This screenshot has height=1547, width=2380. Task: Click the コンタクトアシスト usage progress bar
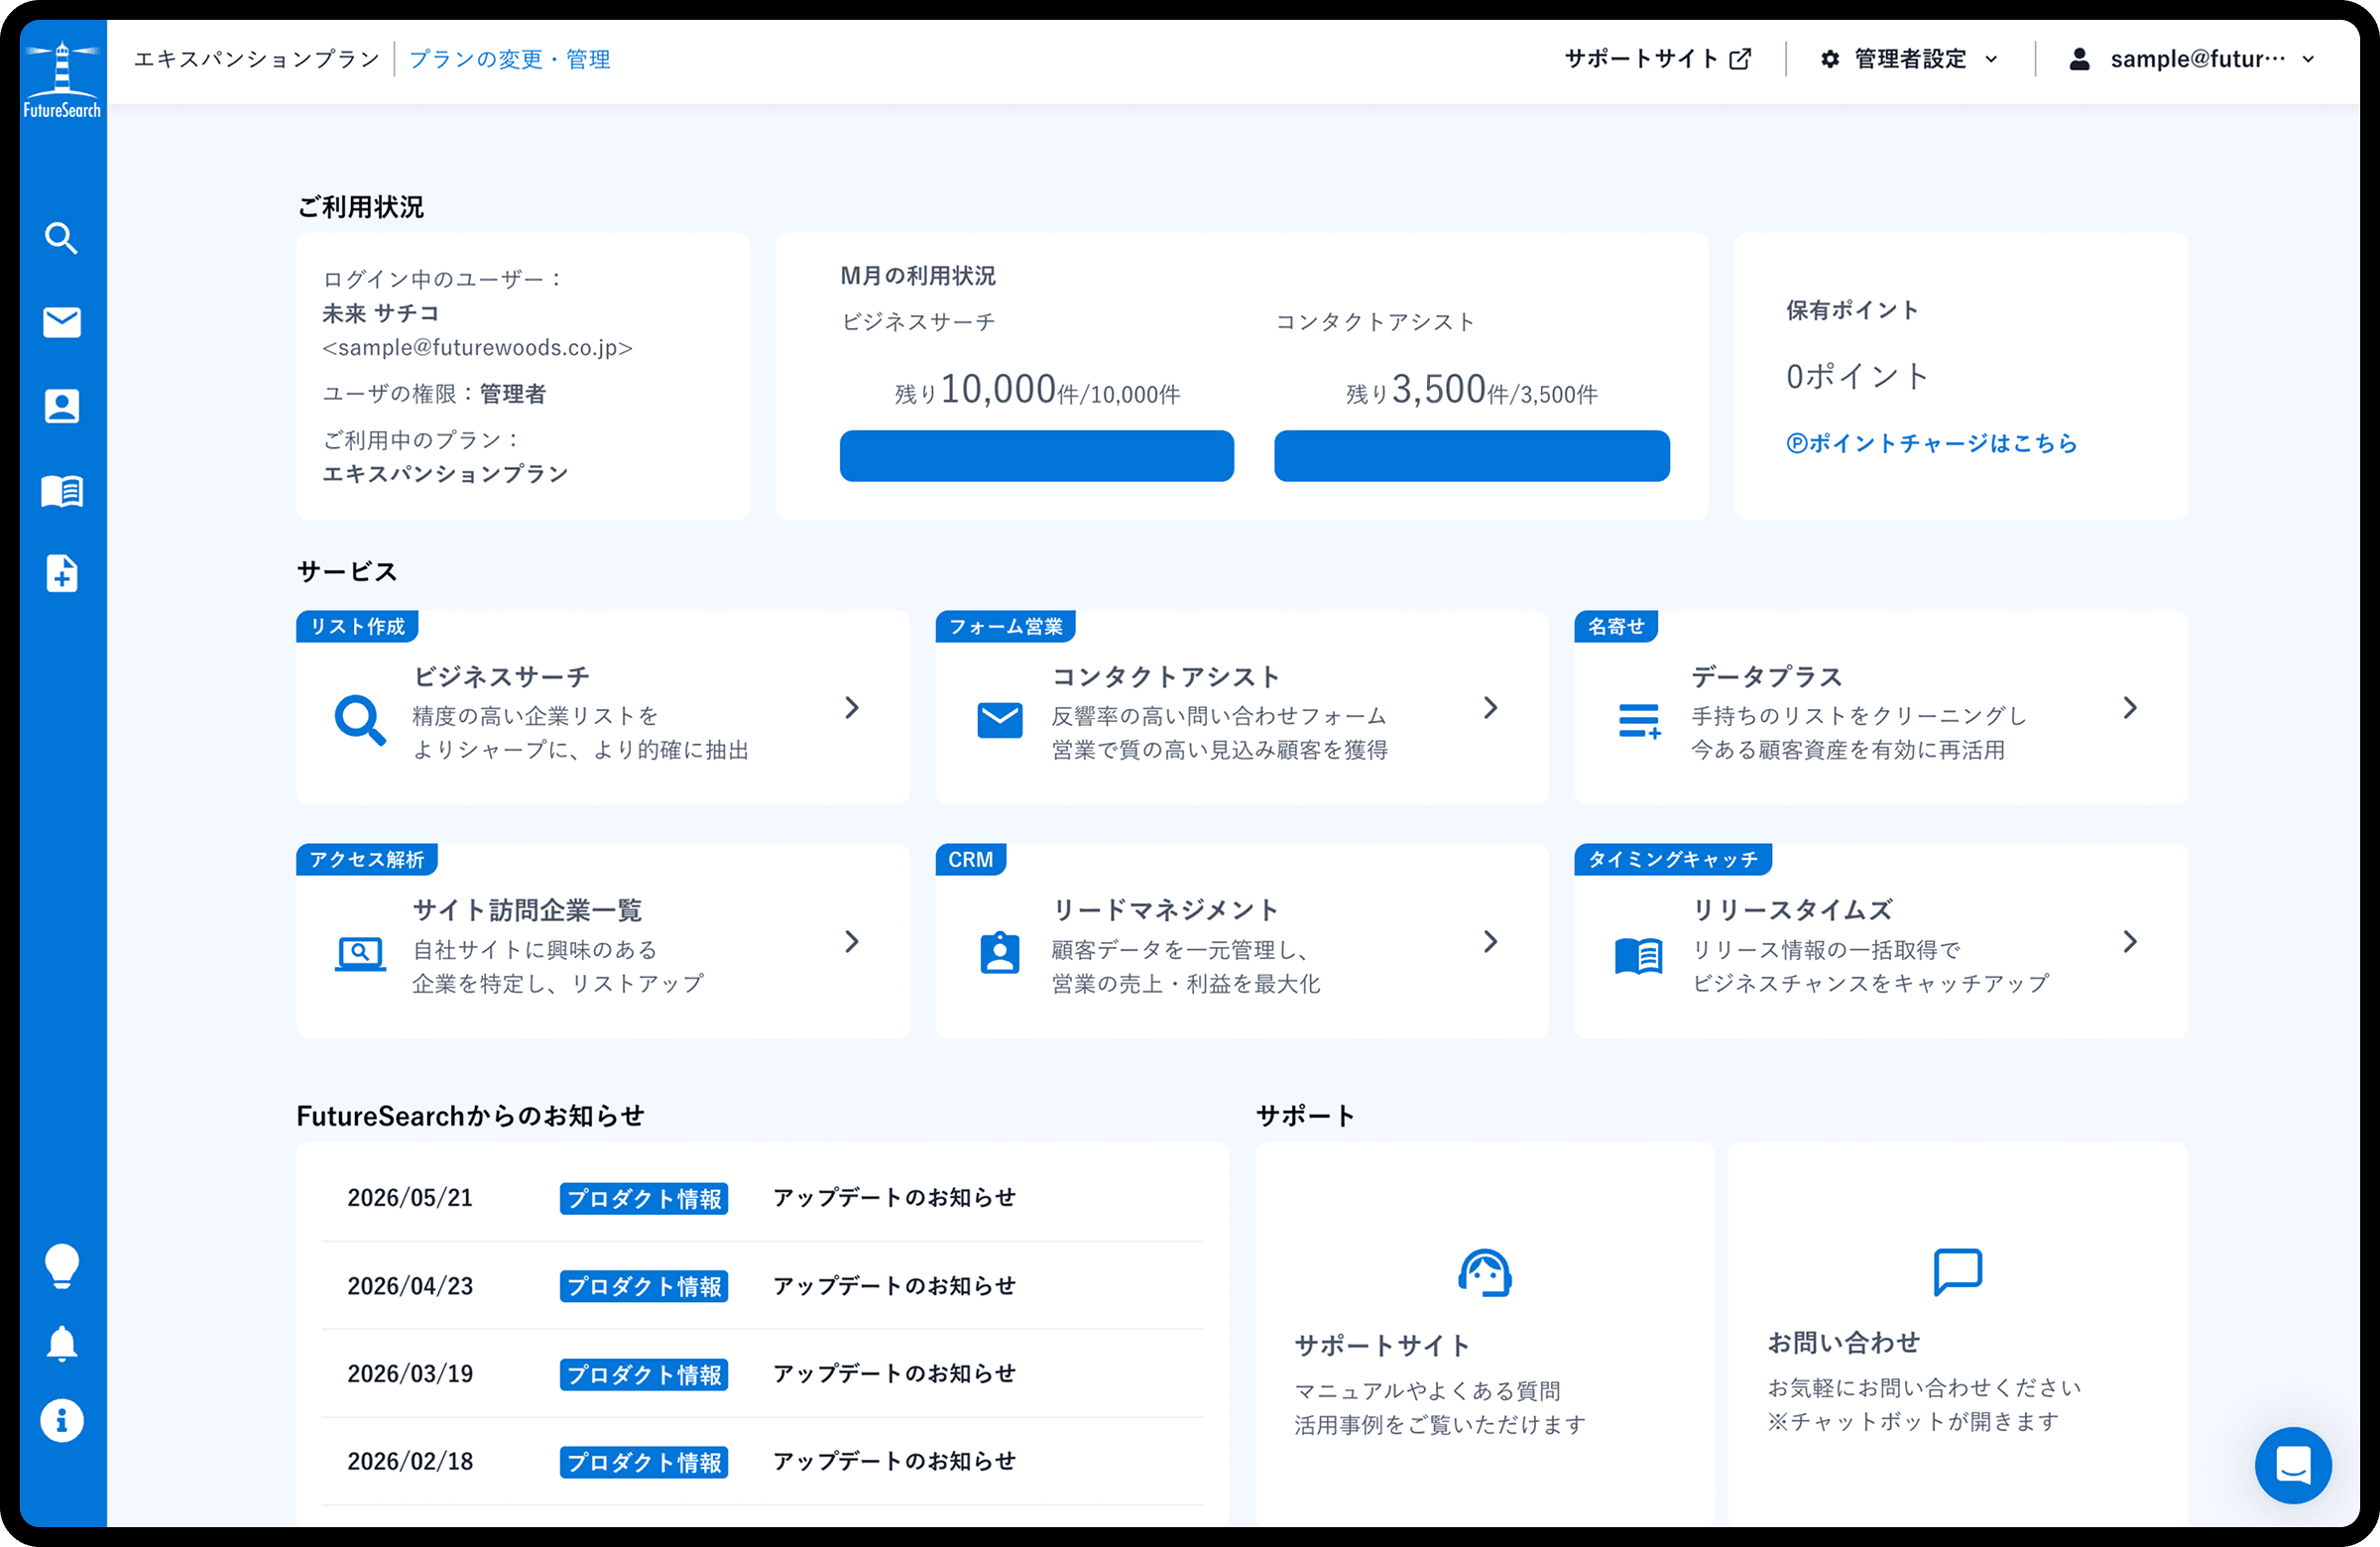pos(1472,456)
